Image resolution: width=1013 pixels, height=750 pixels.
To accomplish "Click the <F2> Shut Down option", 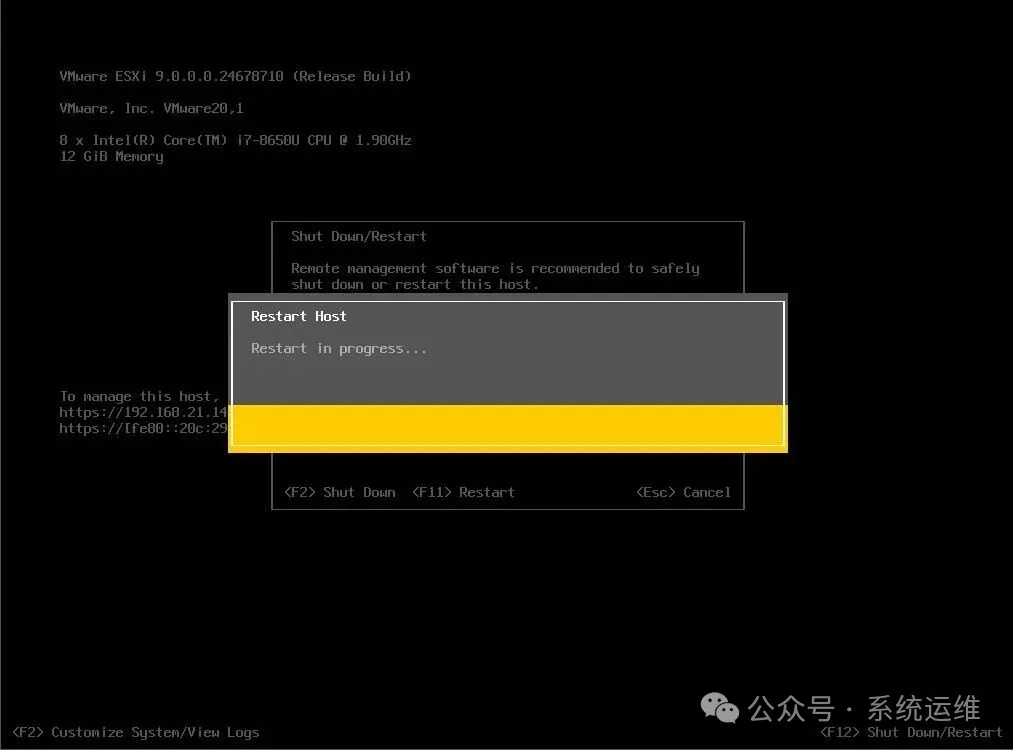I will click(x=340, y=492).
